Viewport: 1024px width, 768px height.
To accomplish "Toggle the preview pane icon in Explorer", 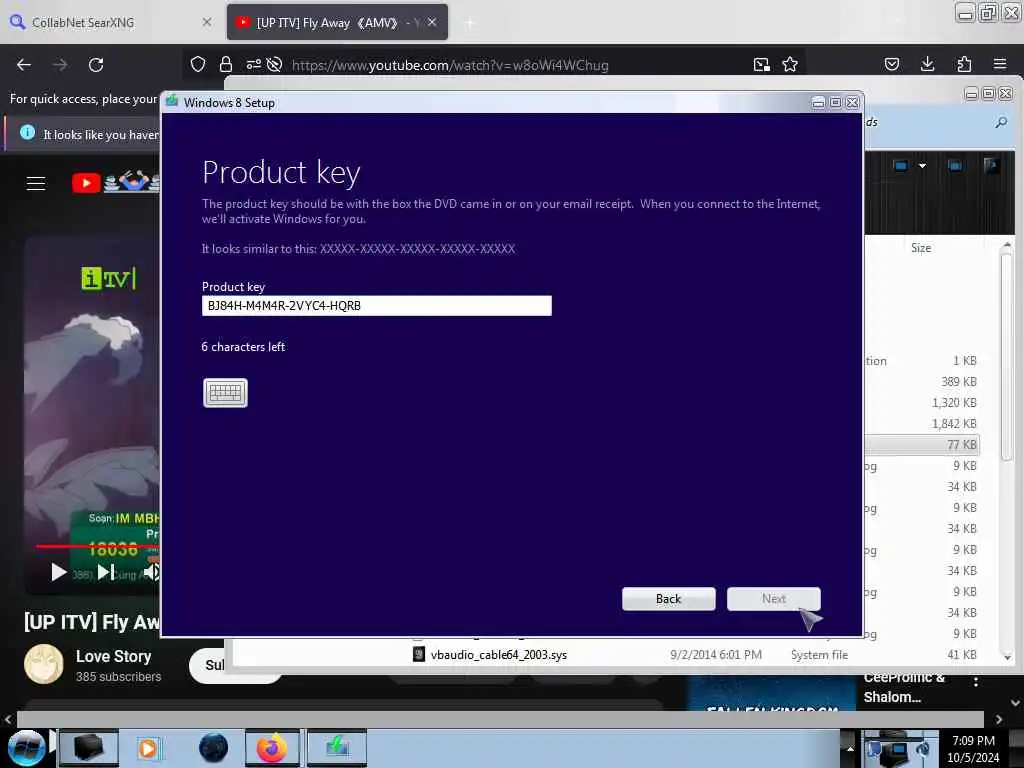I will point(955,166).
